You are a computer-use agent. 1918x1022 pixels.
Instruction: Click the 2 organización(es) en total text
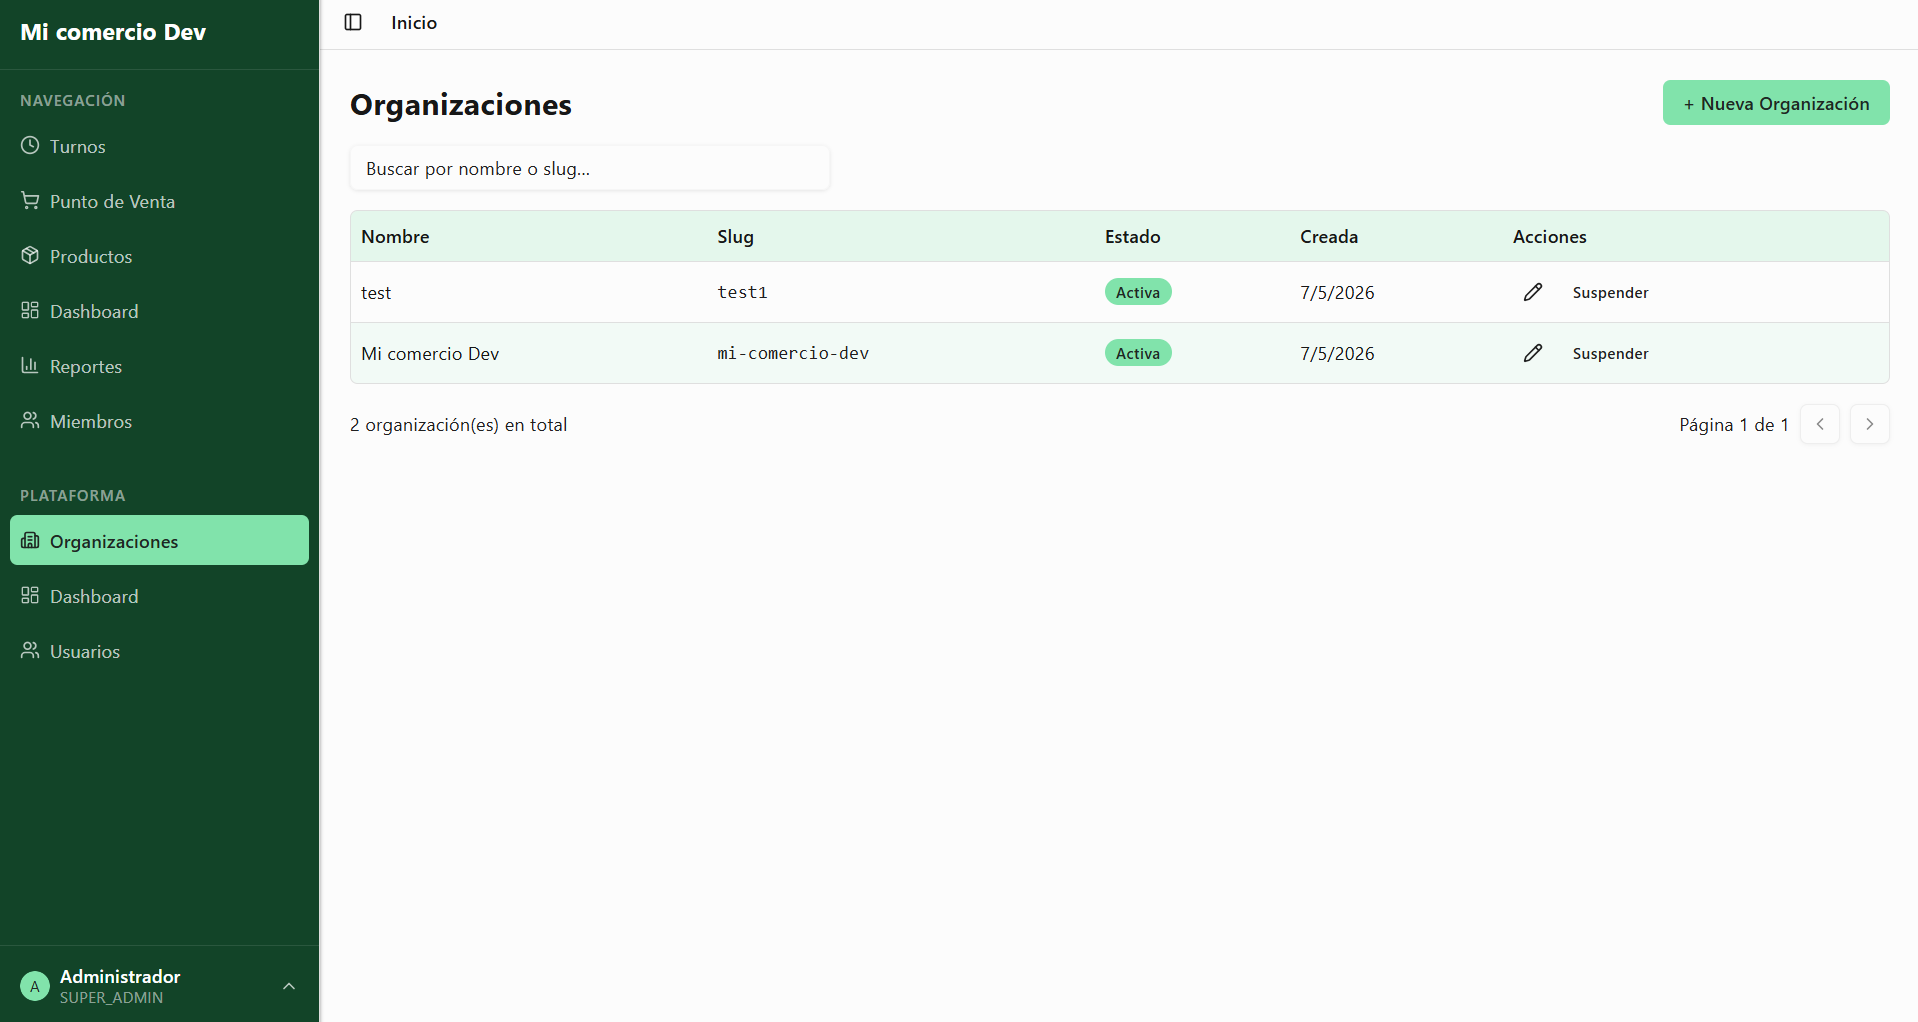458,424
